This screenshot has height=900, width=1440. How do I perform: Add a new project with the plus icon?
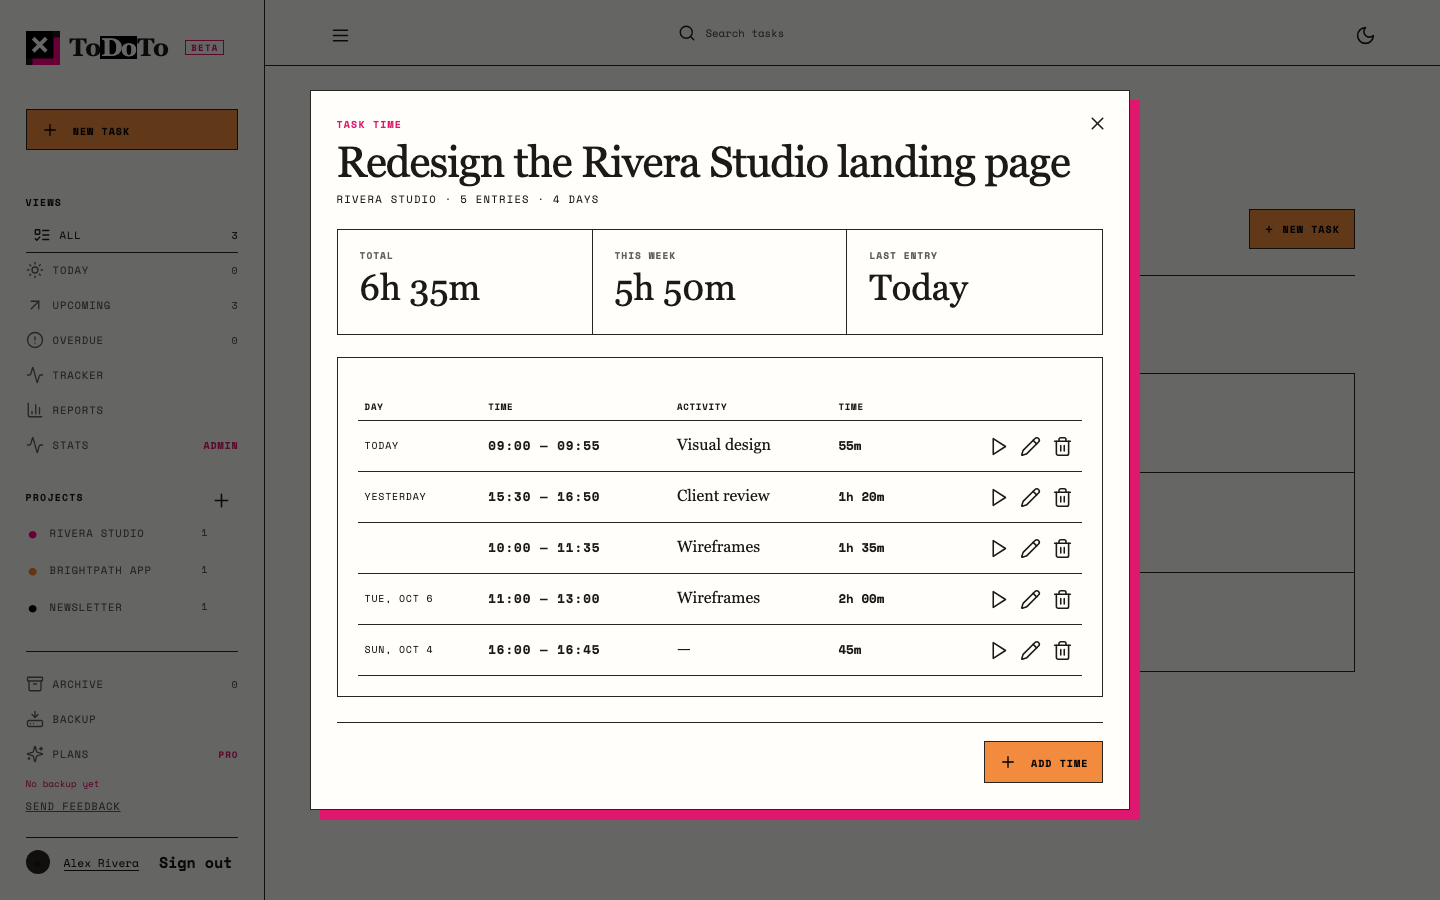click(221, 500)
